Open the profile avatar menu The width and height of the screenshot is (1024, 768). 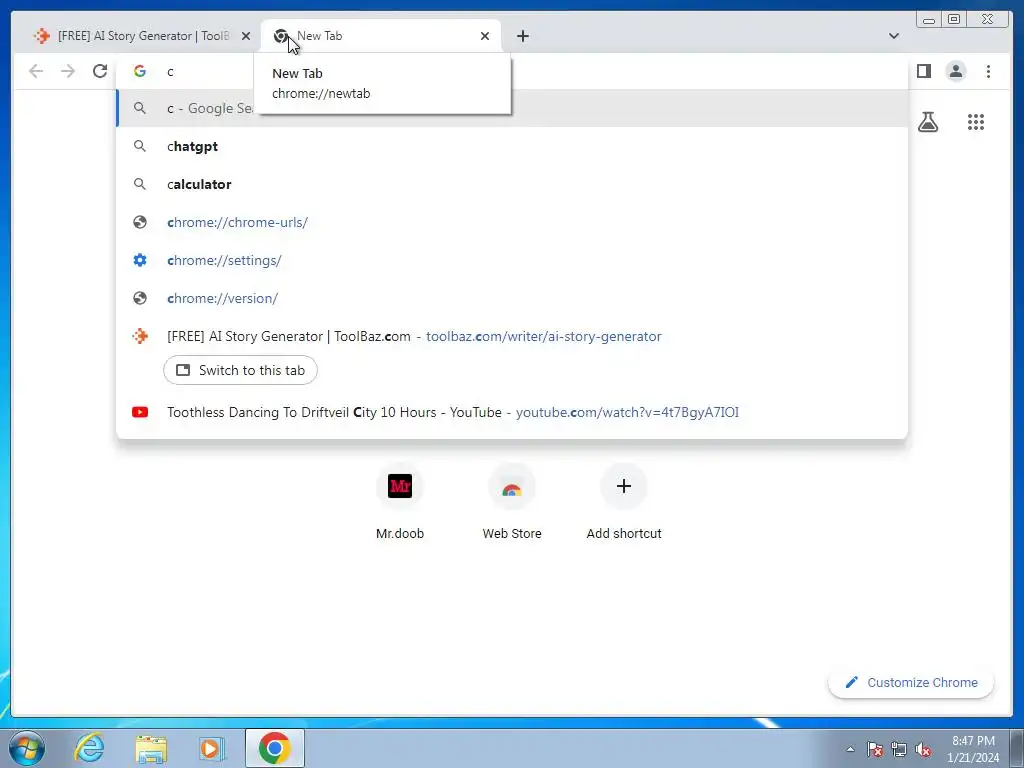point(956,71)
